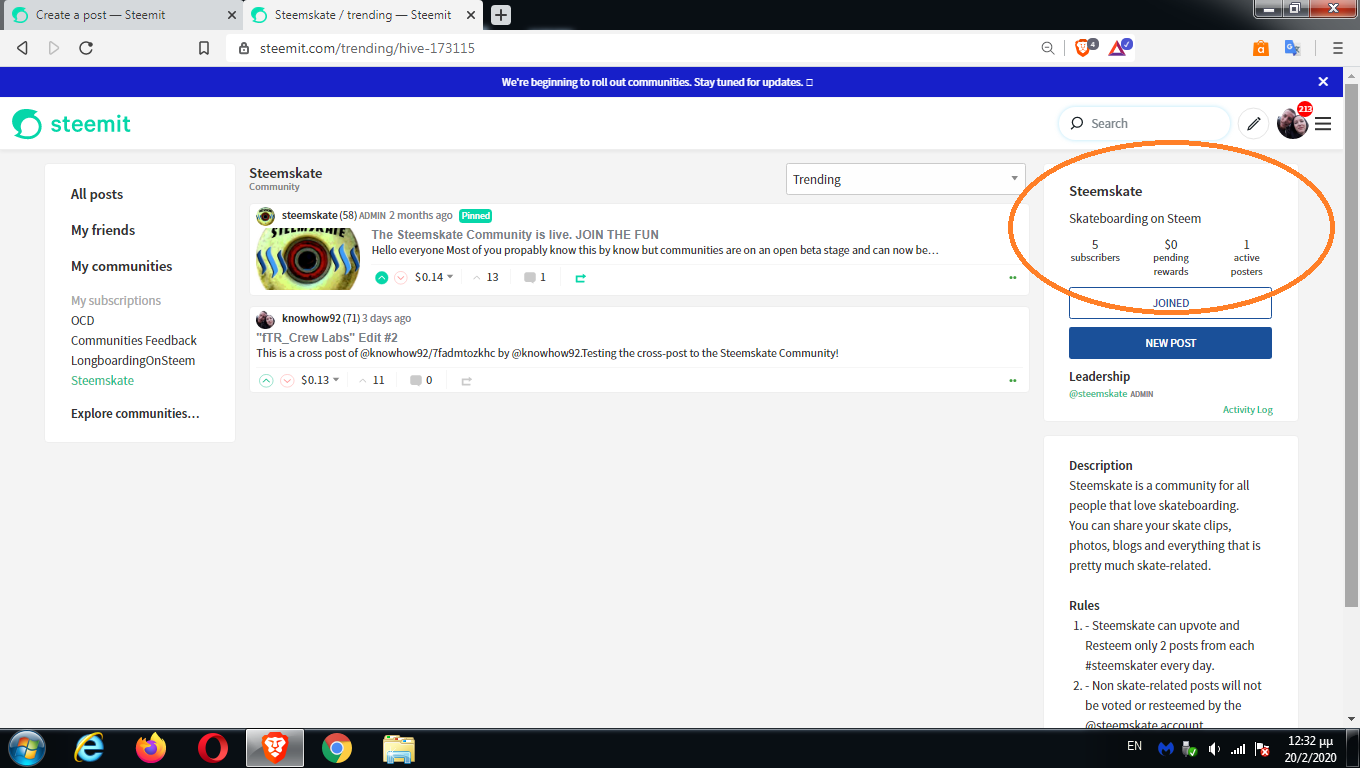This screenshot has width=1360, height=768.
Task: Open Firefox from the taskbar
Action: coord(150,748)
